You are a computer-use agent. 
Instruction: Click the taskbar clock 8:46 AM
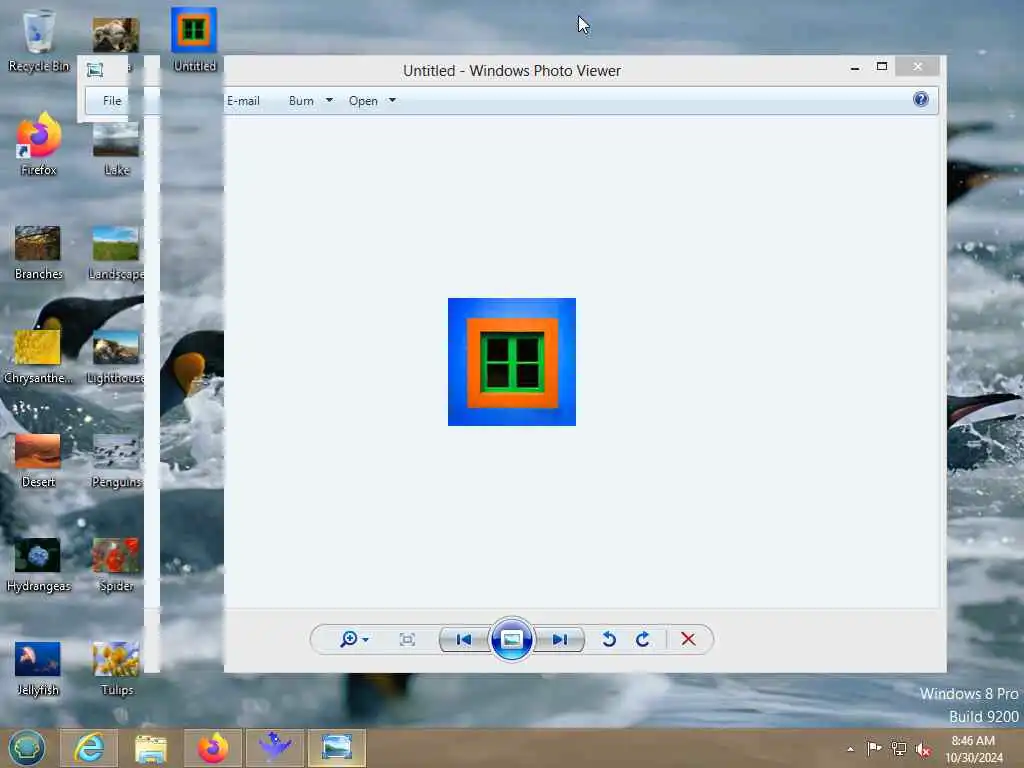973,749
